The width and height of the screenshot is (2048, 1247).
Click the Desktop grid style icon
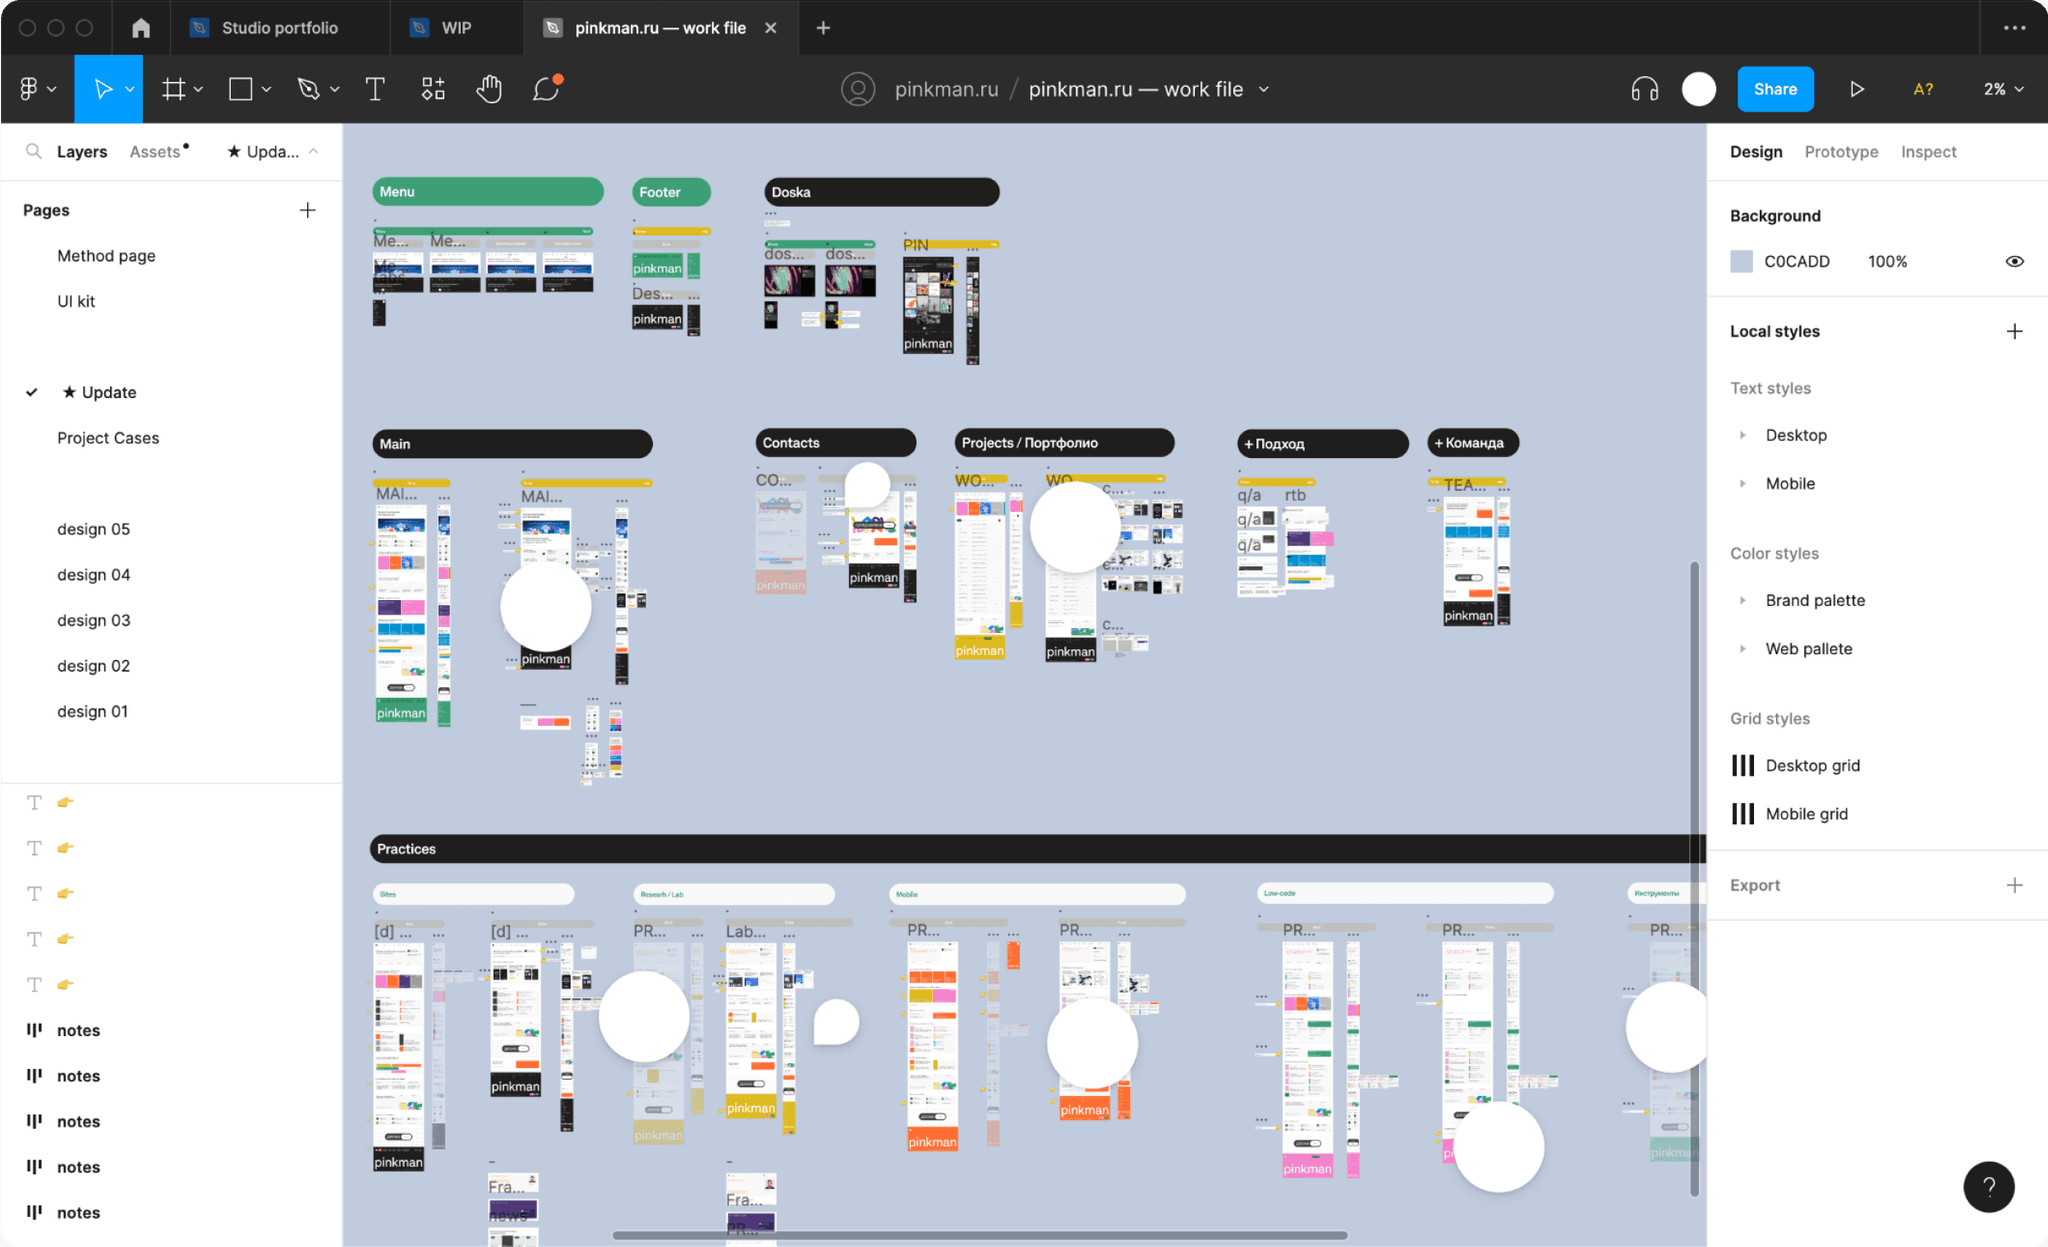pyautogui.click(x=1743, y=765)
